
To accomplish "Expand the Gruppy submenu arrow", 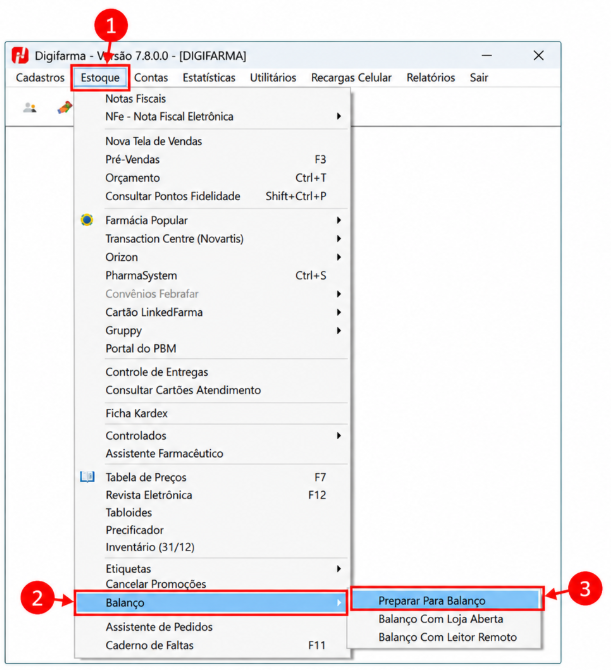I will click(x=339, y=330).
